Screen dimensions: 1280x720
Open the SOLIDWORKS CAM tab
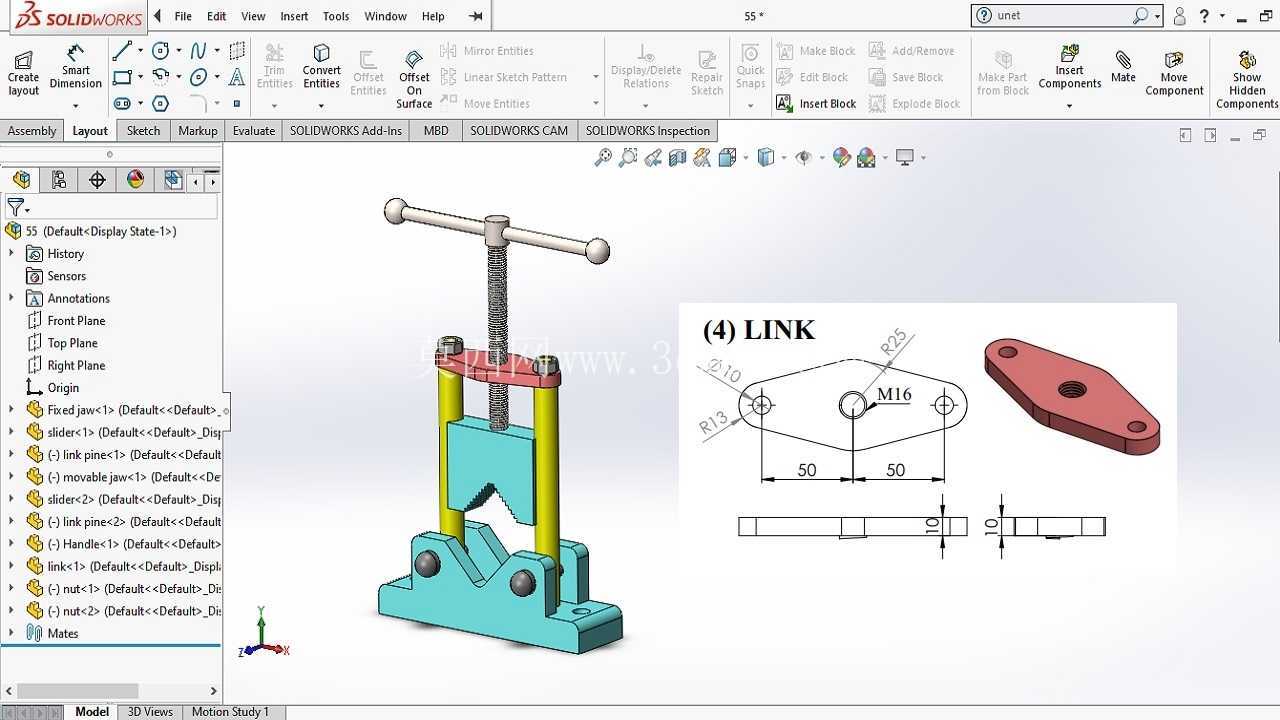519,131
